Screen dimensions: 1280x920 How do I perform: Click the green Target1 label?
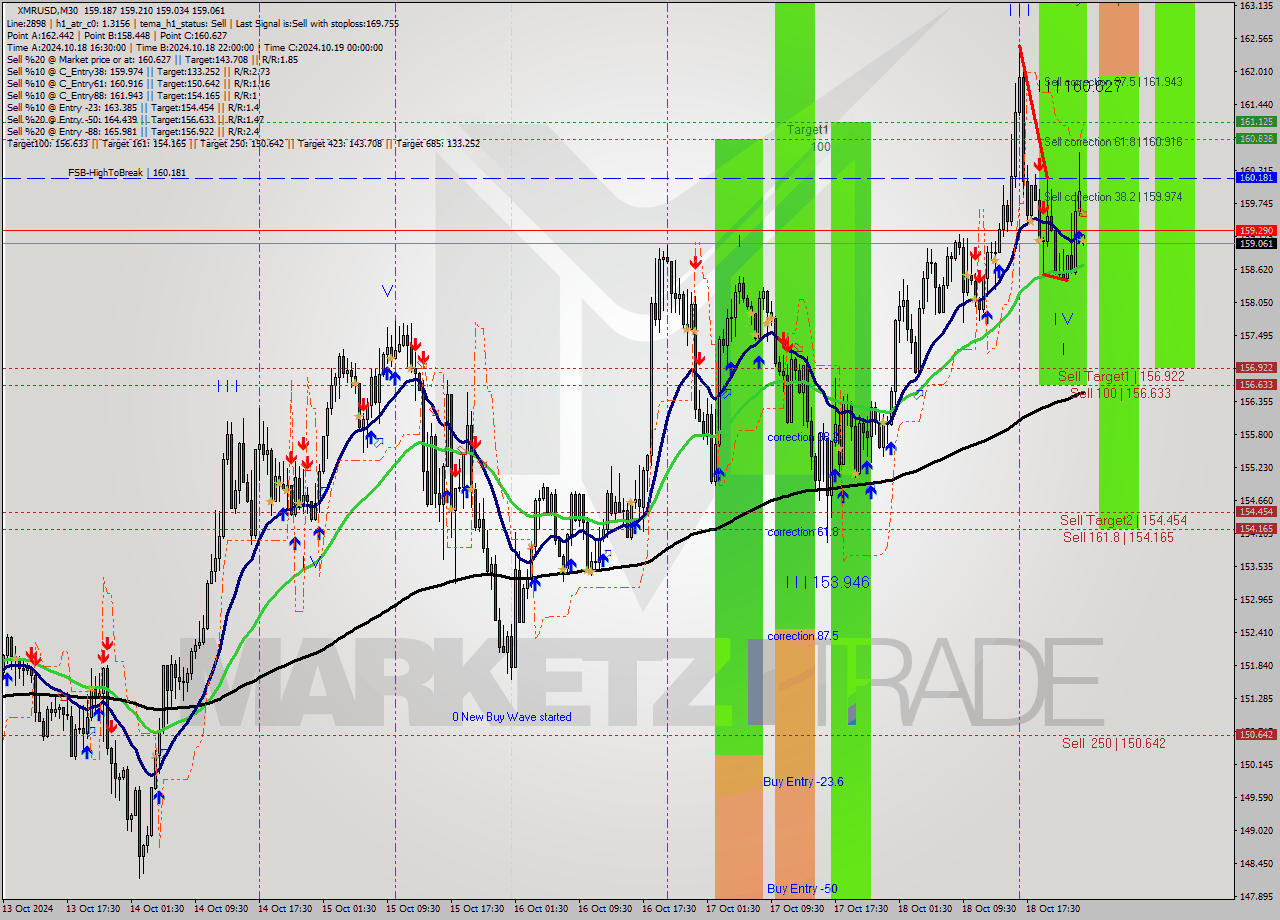tap(807, 130)
